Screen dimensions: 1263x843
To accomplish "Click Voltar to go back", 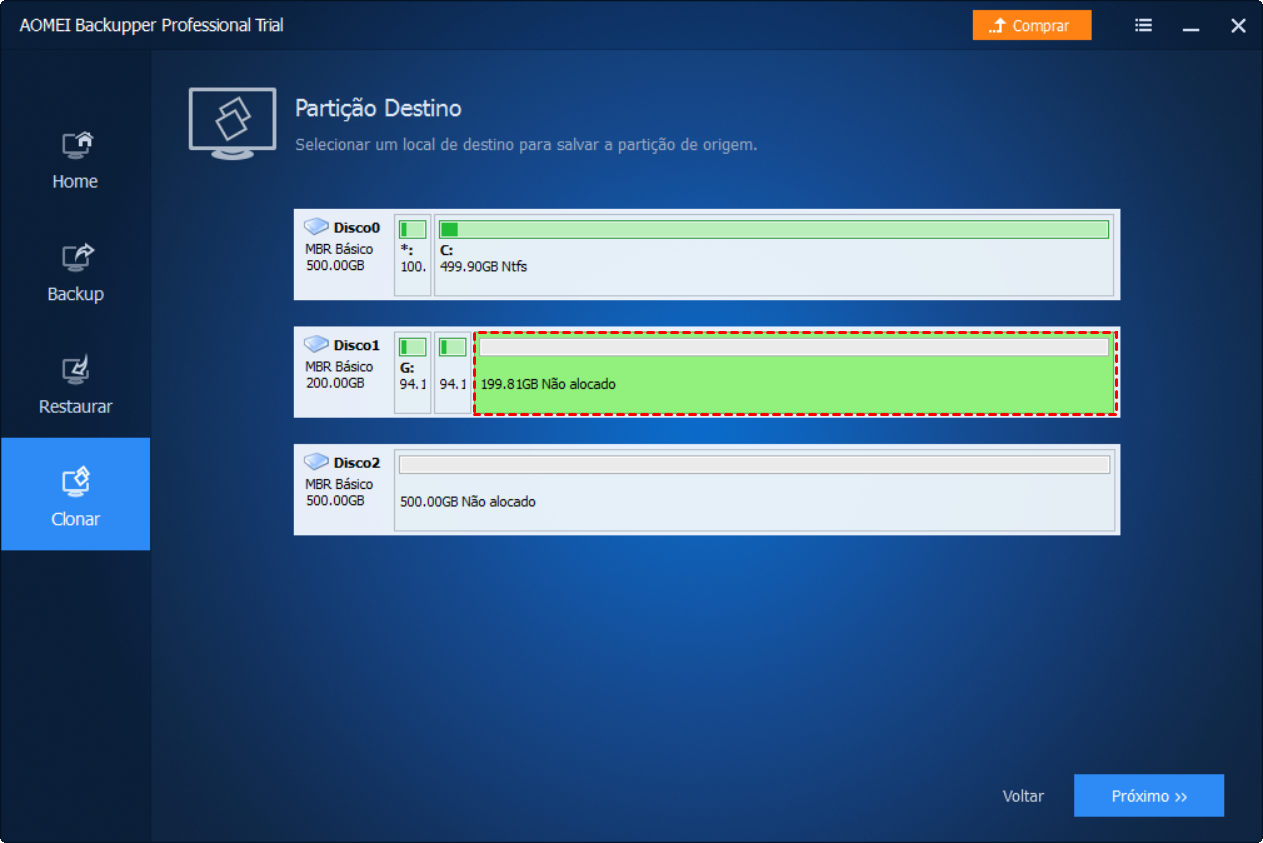I will [1023, 795].
